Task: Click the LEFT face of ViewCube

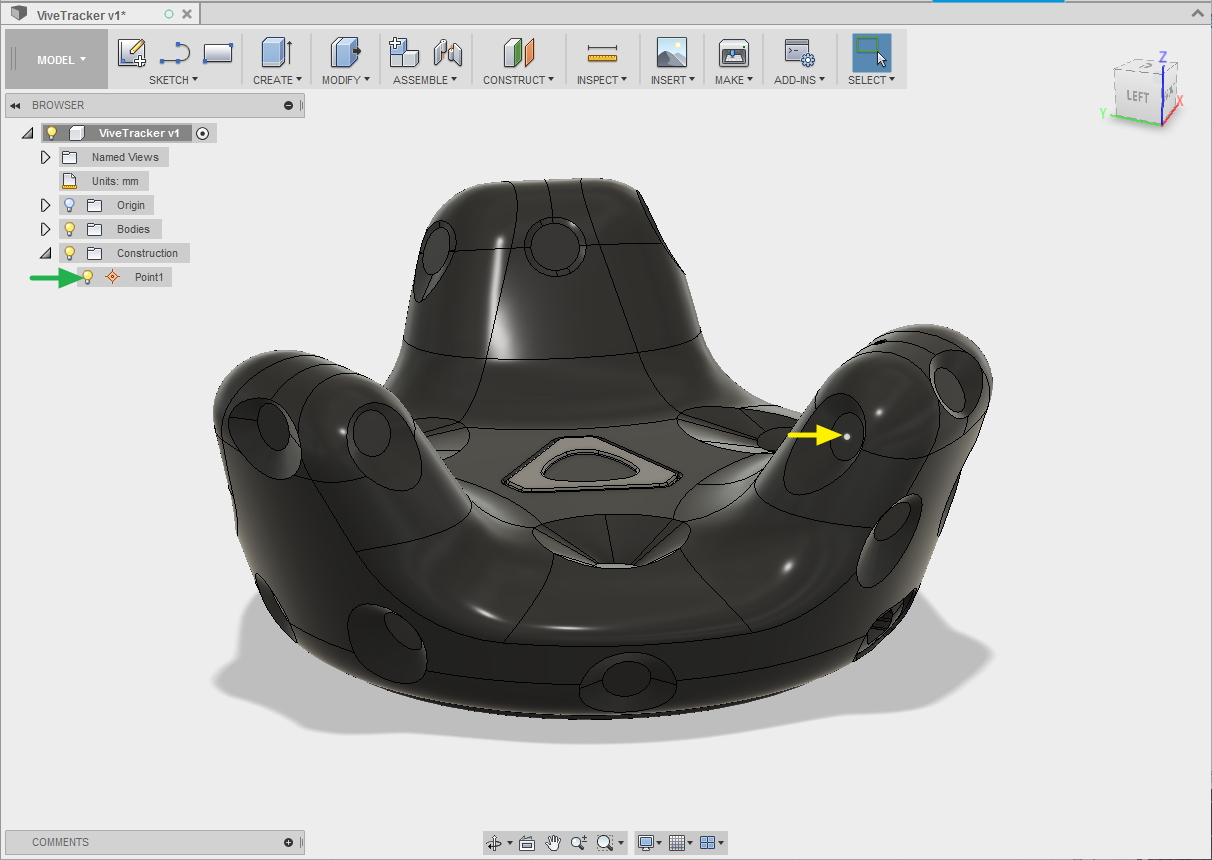Action: (x=1137, y=97)
